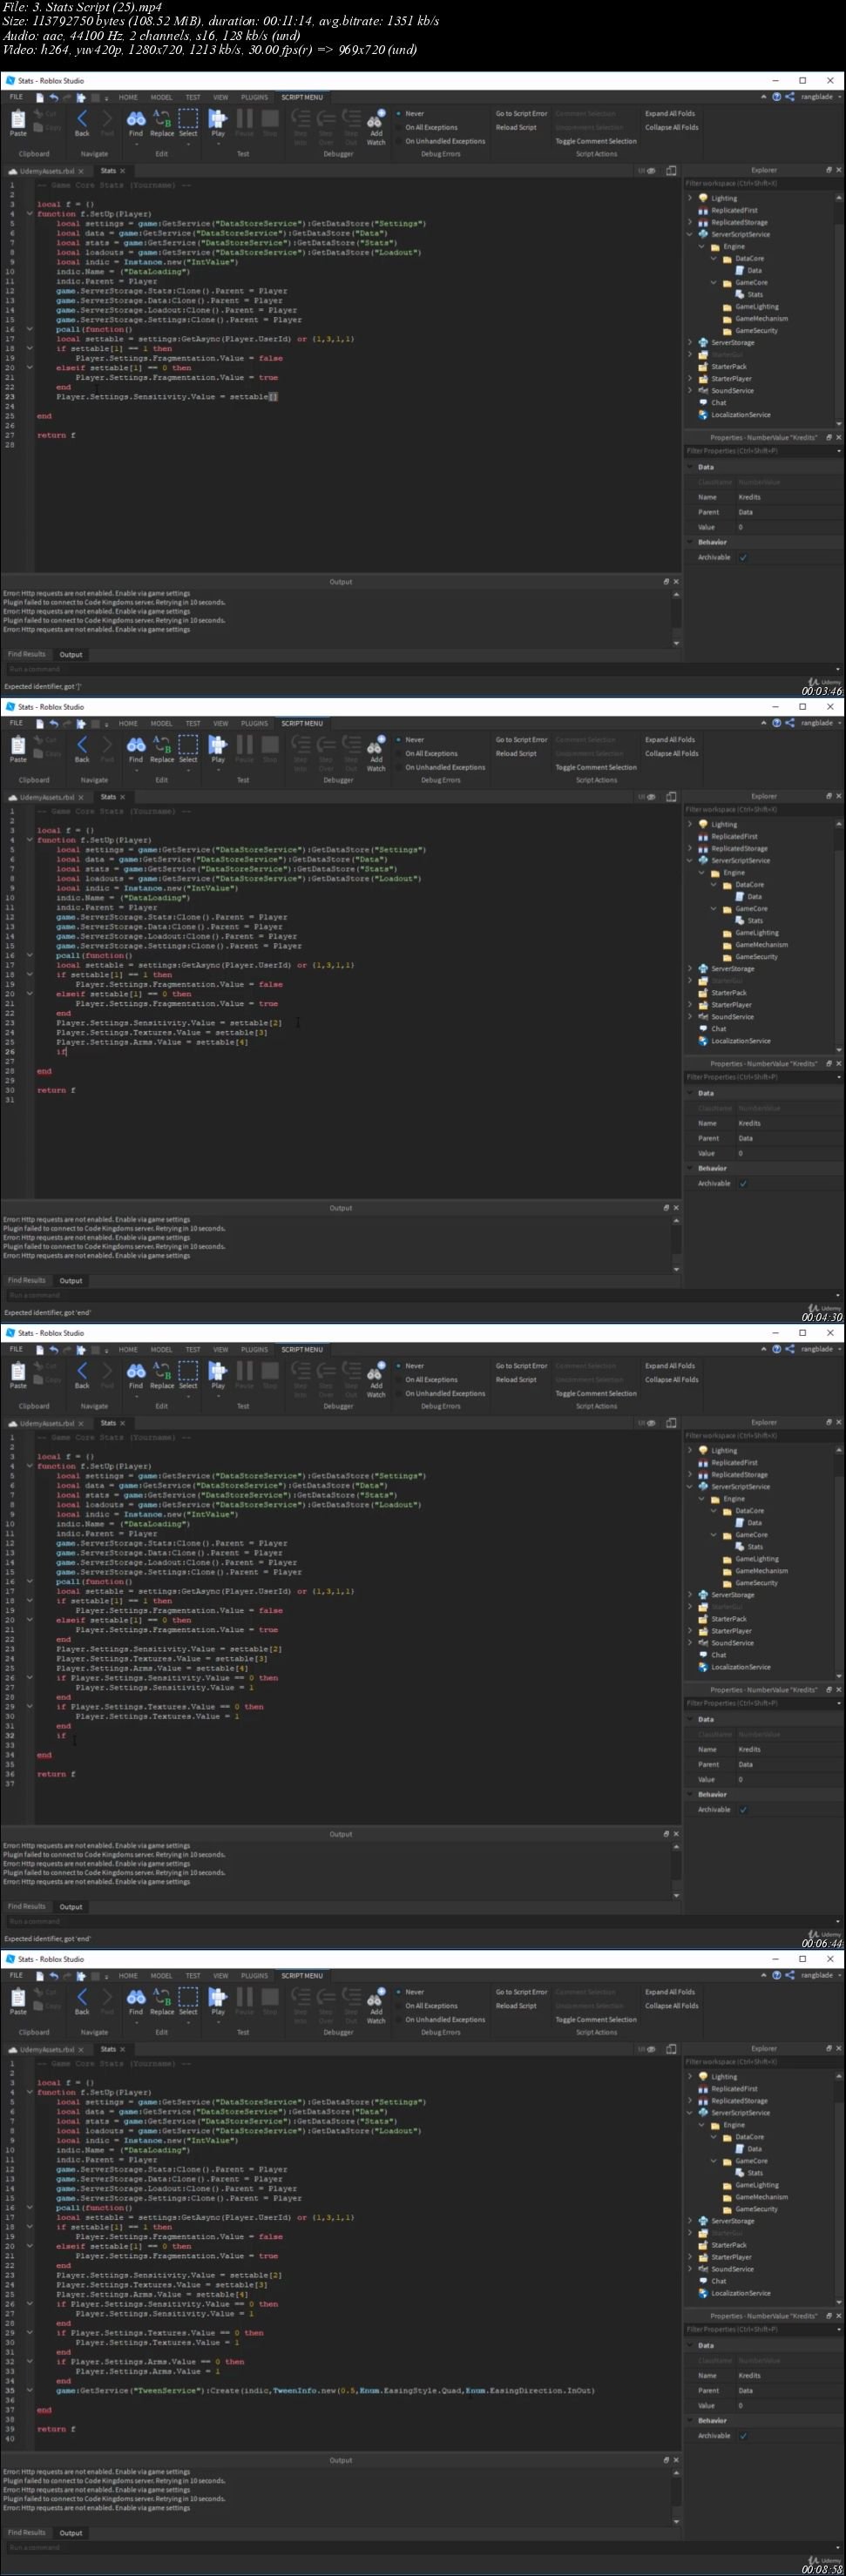
Task: Select the Stats script icon in the 00:03:46 frame's Explorer
Action: pos(740,294)
